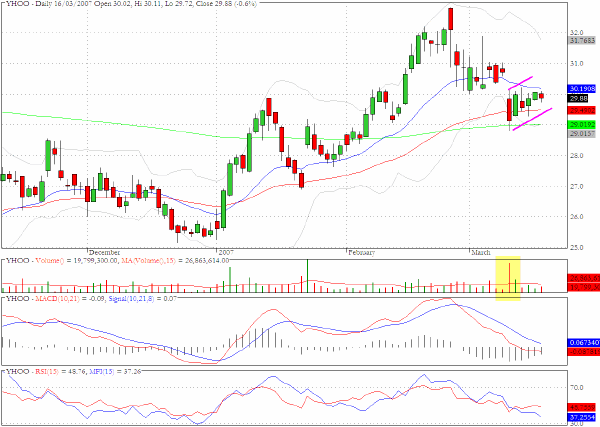600x427 pixels.
Task: Click the YHOO RSI(15) panel header text
Action: coord(72,372)
